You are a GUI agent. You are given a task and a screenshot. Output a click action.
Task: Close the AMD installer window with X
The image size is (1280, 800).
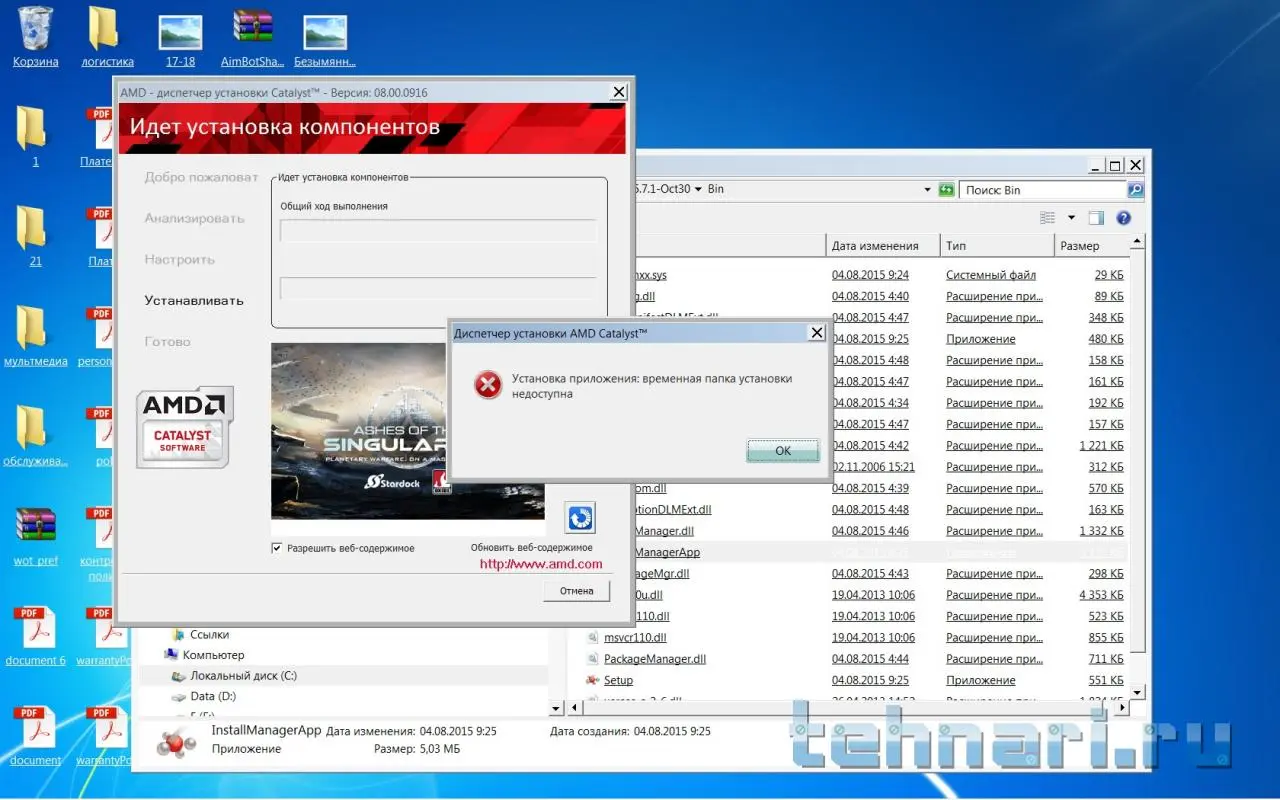click(x=619, y=91)
